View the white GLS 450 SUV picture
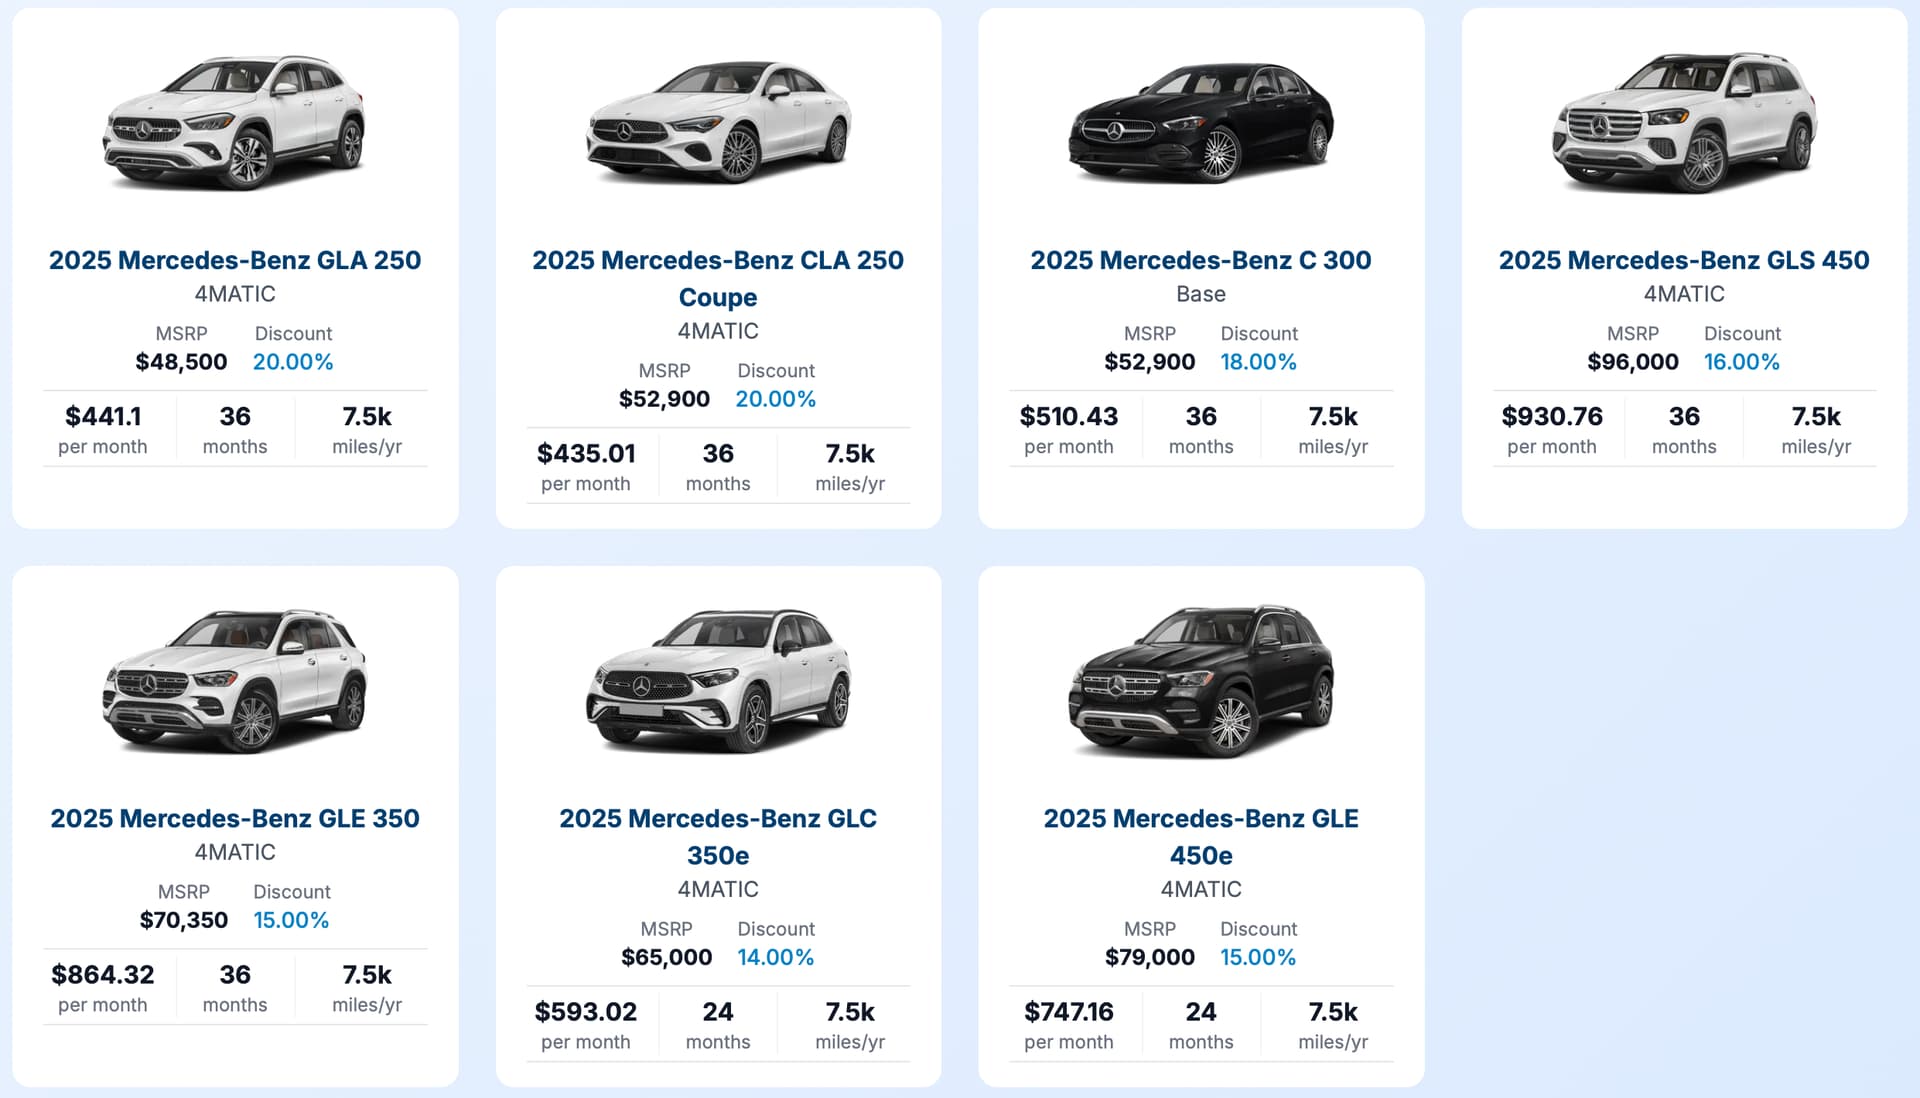The width and height of the screenshot is (1920, 1098). pos(1684,122)
